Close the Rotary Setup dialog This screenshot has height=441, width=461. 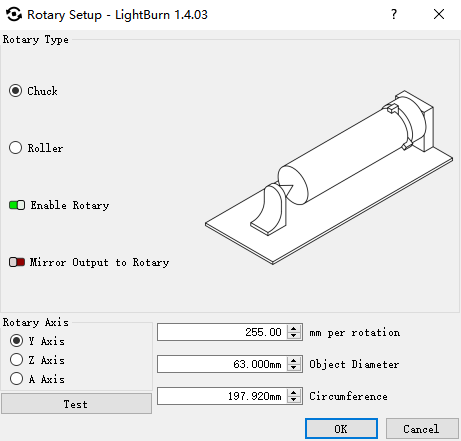click(439, 14)
